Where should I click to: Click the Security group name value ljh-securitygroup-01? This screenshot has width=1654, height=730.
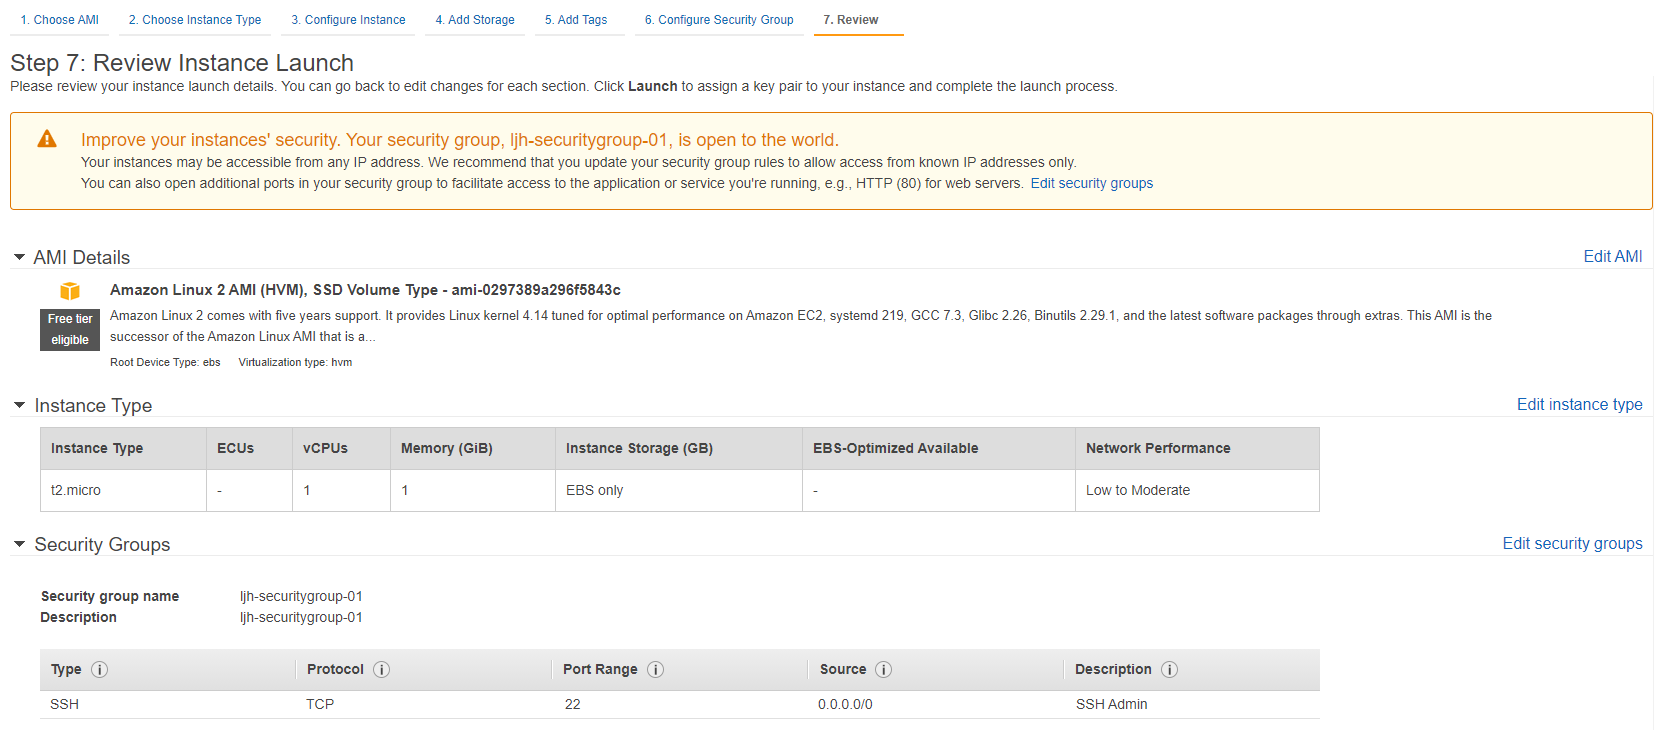click(301, 596)
